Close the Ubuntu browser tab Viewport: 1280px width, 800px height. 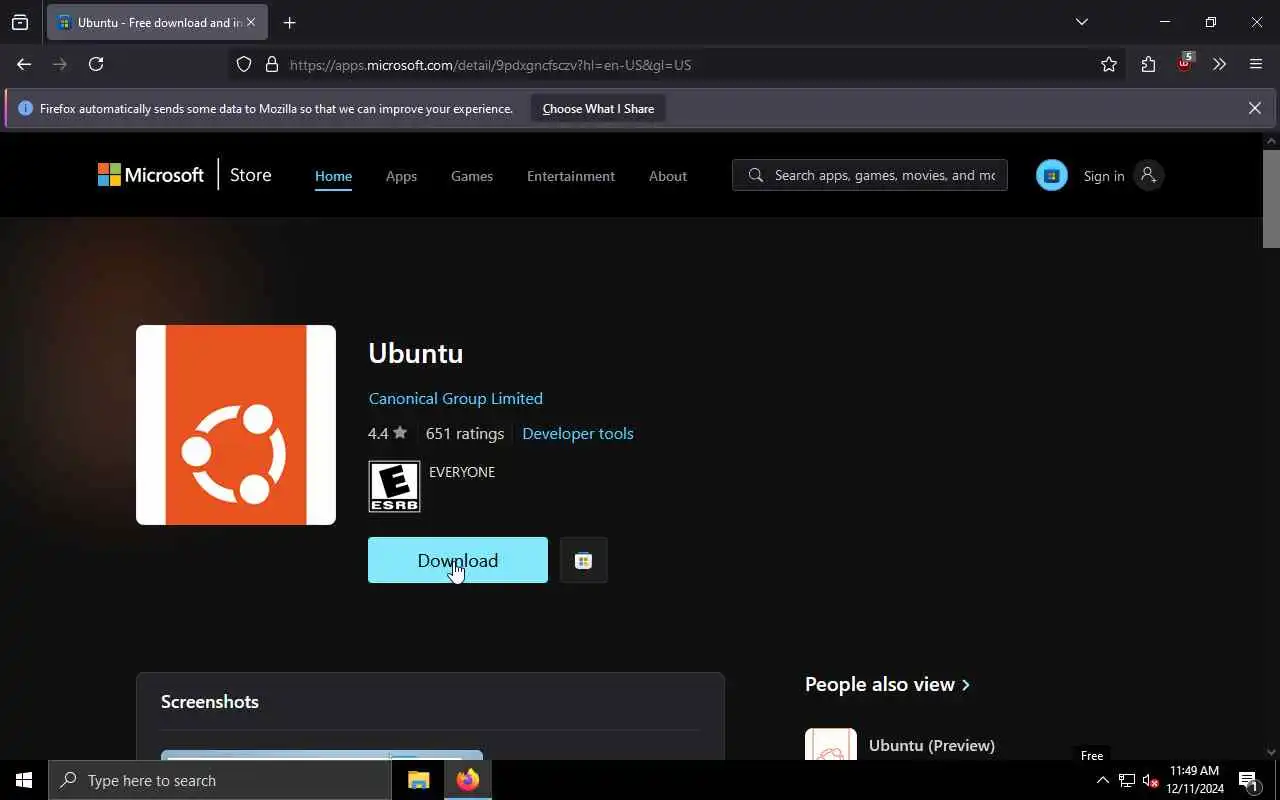[x=250, y=22]
